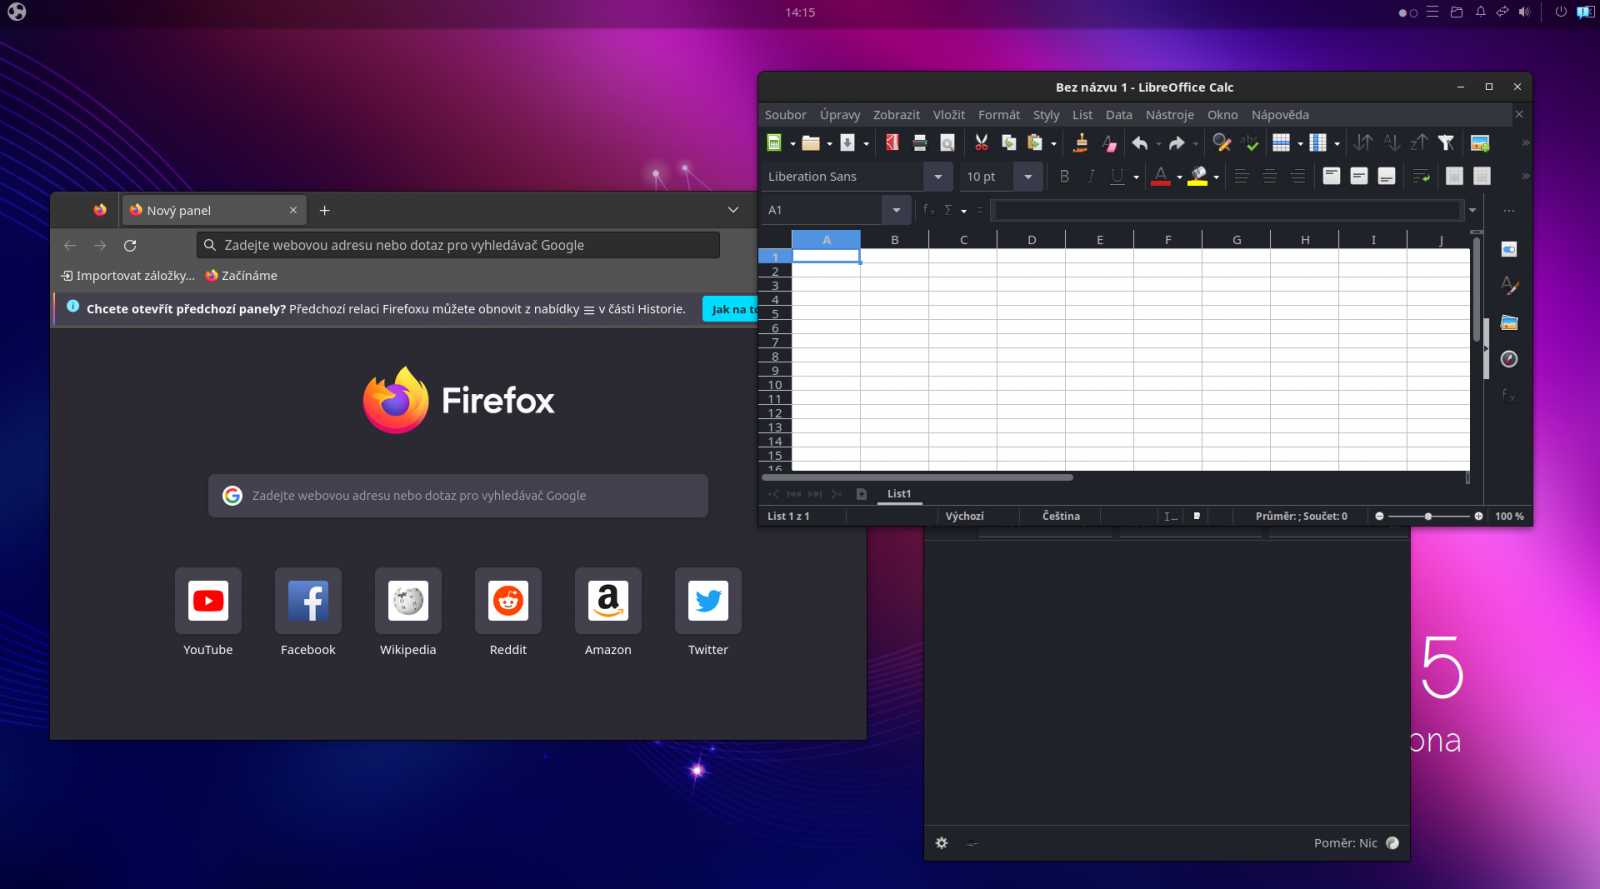Toggle the AutoFilter funnel icon
Screen dimensions: 1600x889
1446,143
